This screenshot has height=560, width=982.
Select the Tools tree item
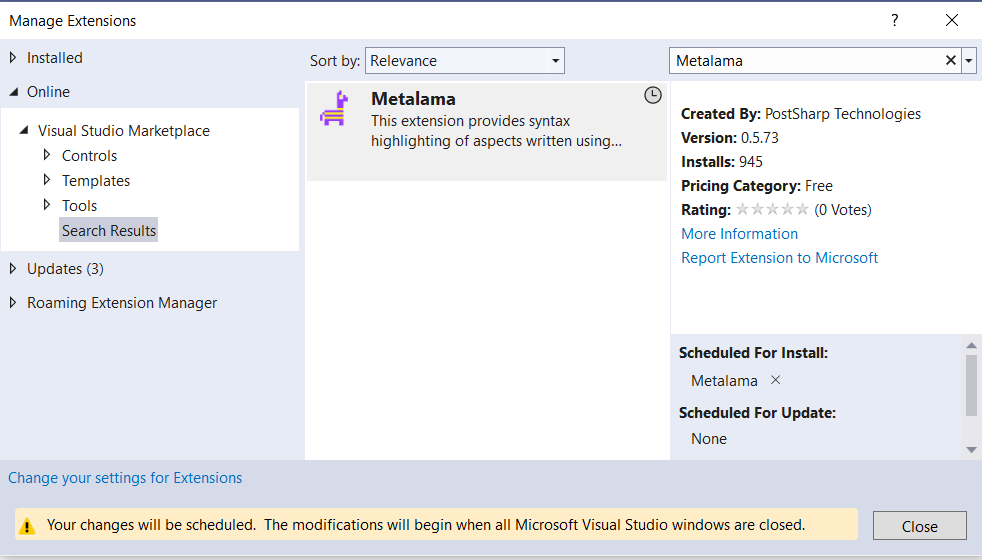tap(80, 206)
